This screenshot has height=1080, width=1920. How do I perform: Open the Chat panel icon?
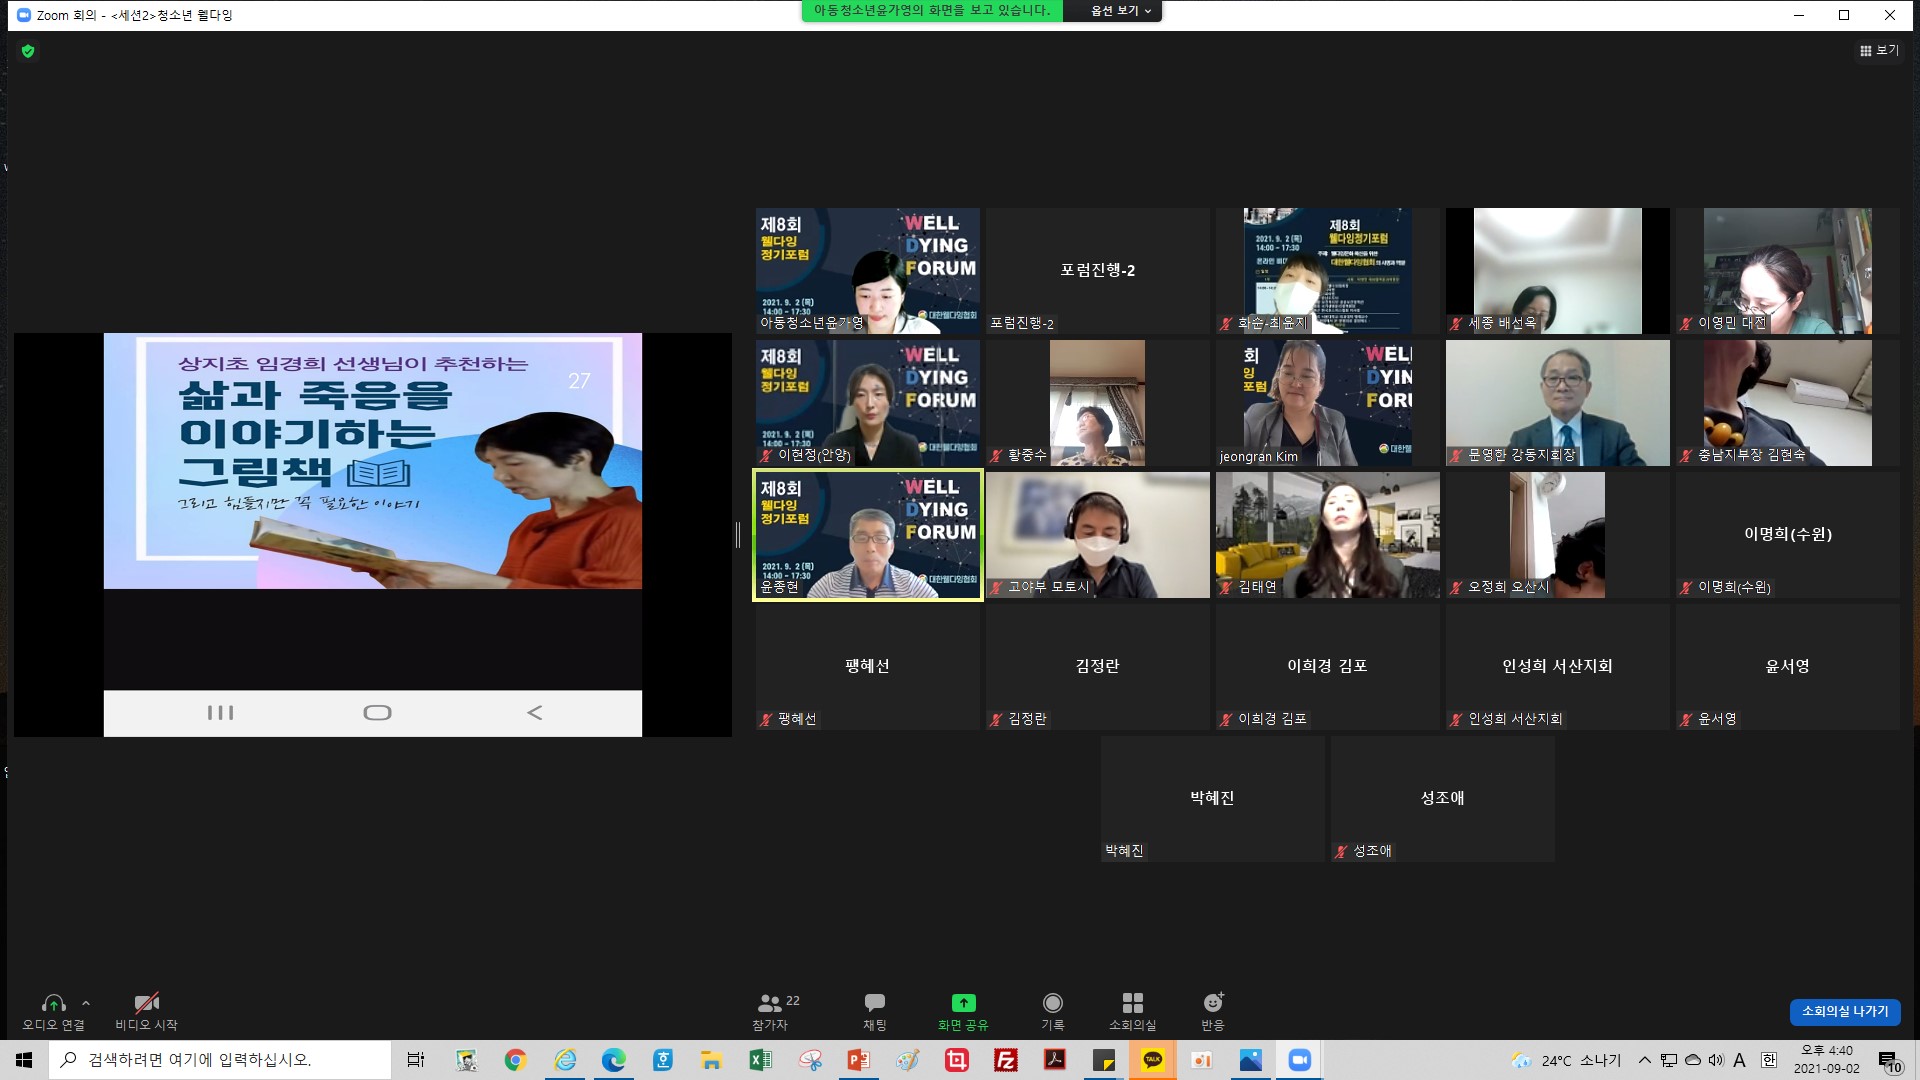[x=874, y=1003]
